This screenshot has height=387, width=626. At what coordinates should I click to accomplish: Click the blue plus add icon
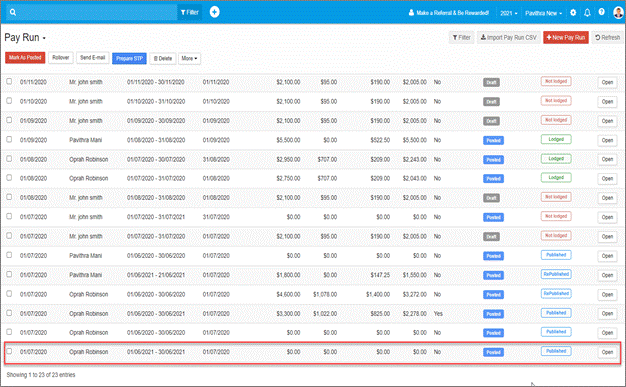pos(214,12)
